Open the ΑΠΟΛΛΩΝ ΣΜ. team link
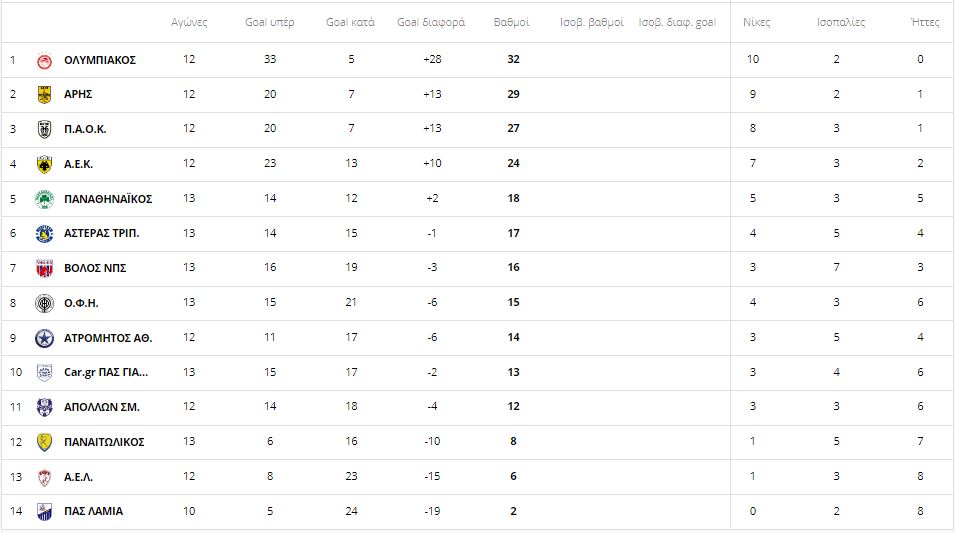The width and height of the screenshot is (955, 533). click(102, 407)
